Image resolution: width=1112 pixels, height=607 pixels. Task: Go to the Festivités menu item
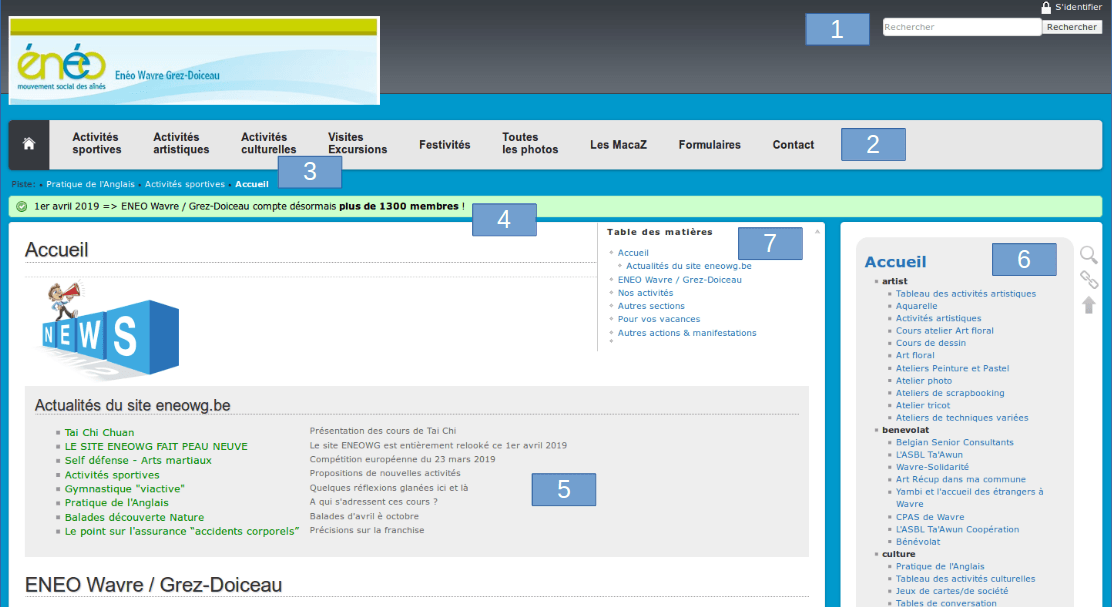[x=445, y=145]
